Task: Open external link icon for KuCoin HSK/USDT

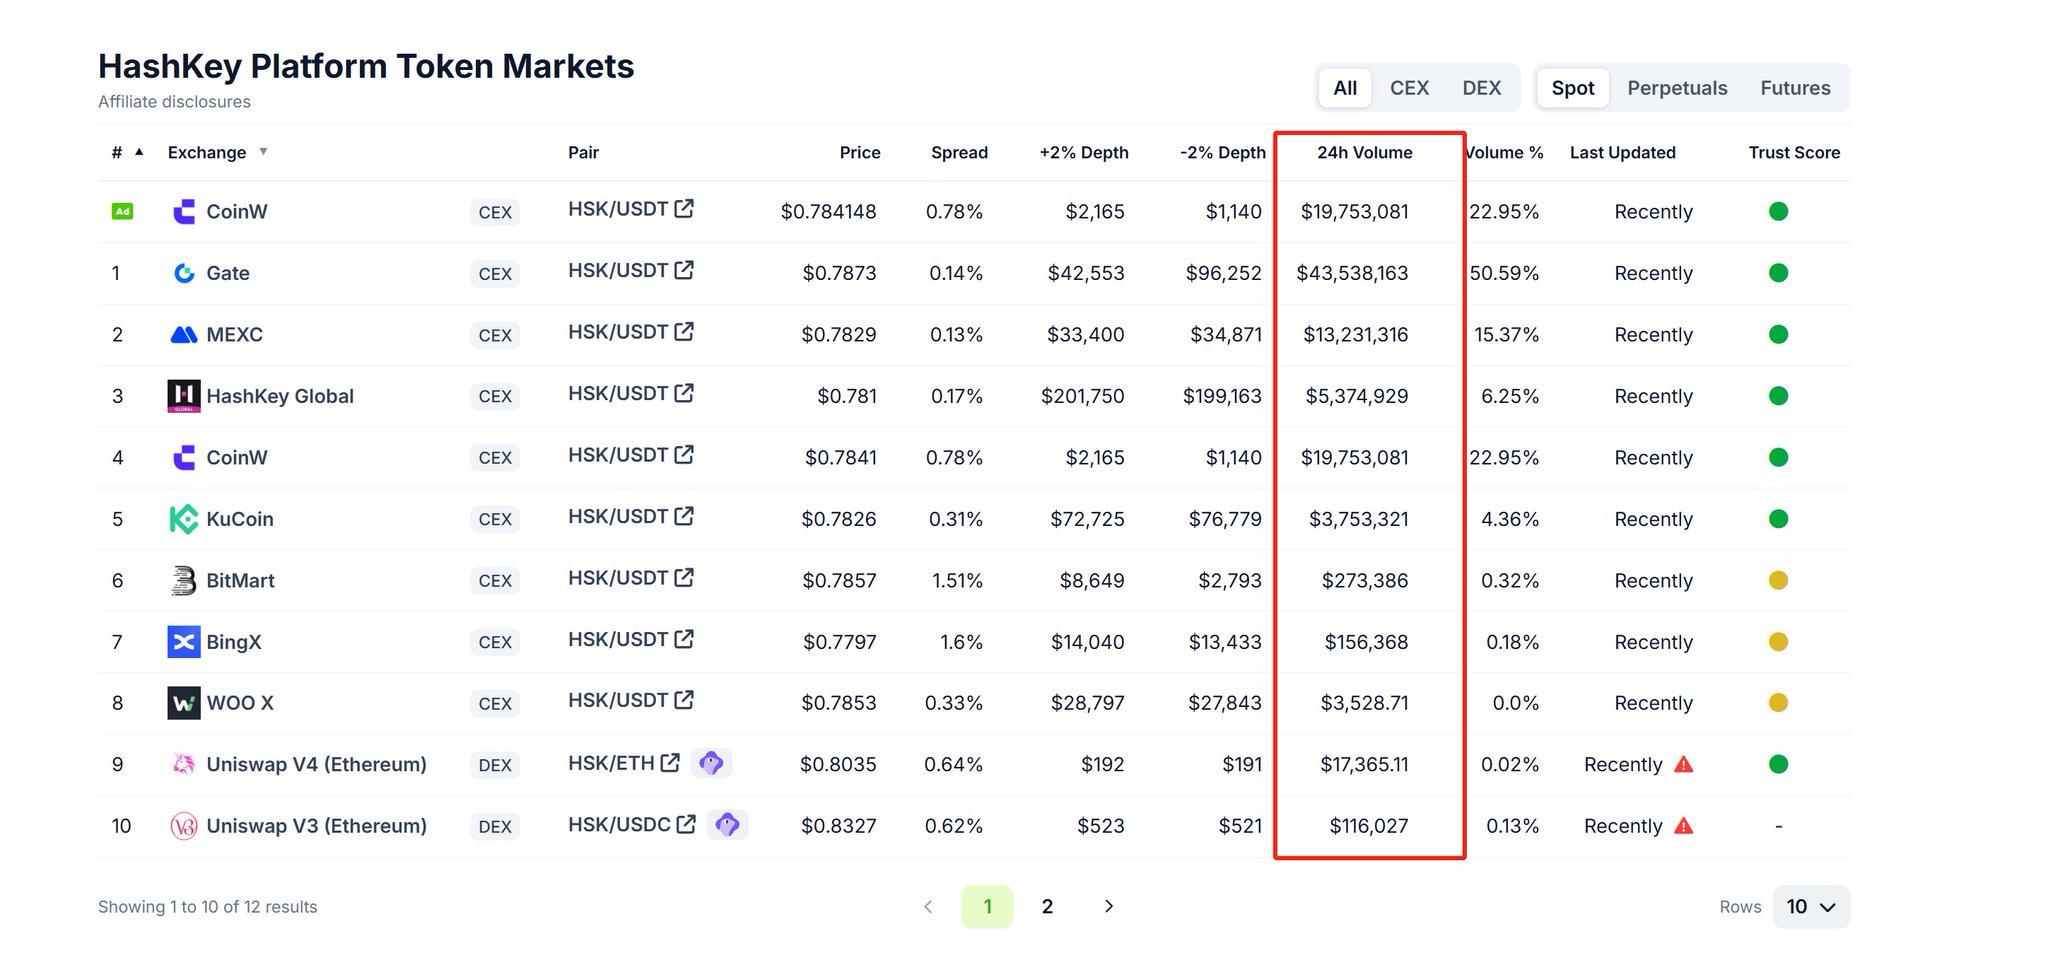Action: coord(684,516)
